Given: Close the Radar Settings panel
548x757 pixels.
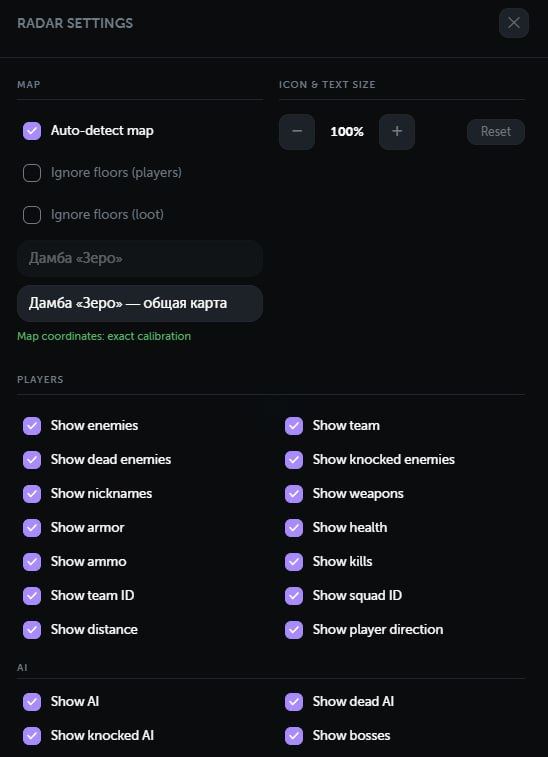Looking at the screenshot, I should tap(514, 23).
